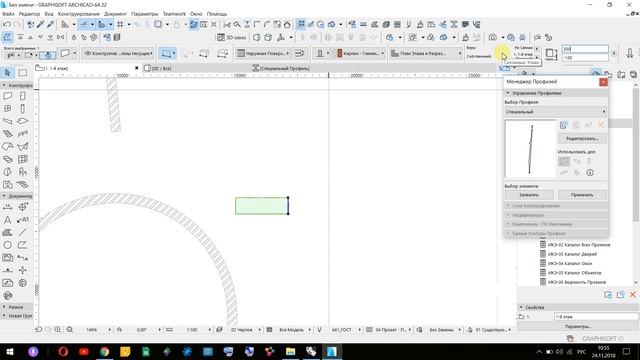Select the Fill hatch tool in toolbox
The height and width of the screenshot is (360, 640).
click(7, 232)
